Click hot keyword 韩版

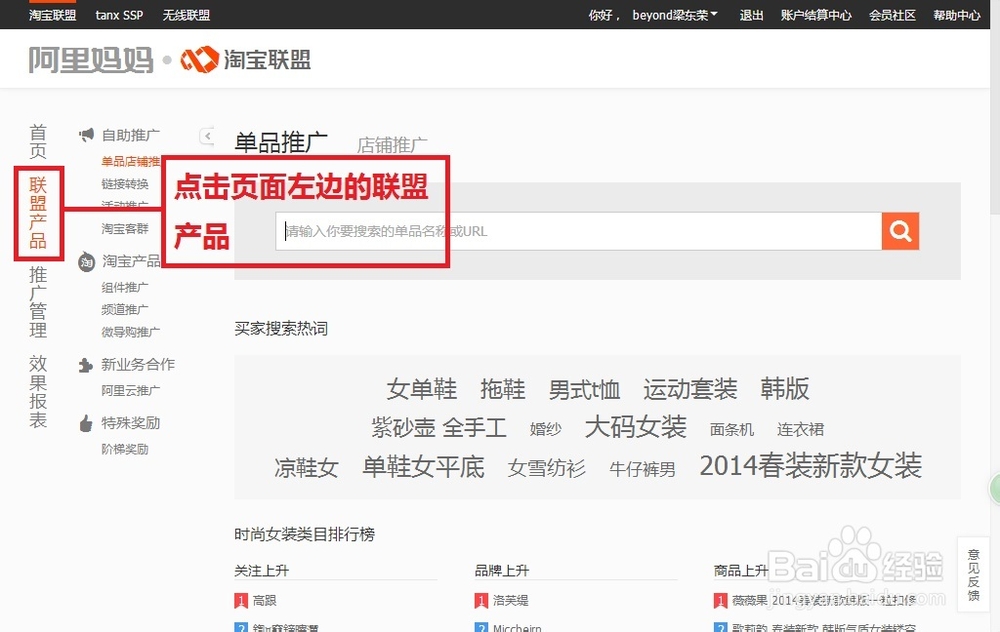784,388
